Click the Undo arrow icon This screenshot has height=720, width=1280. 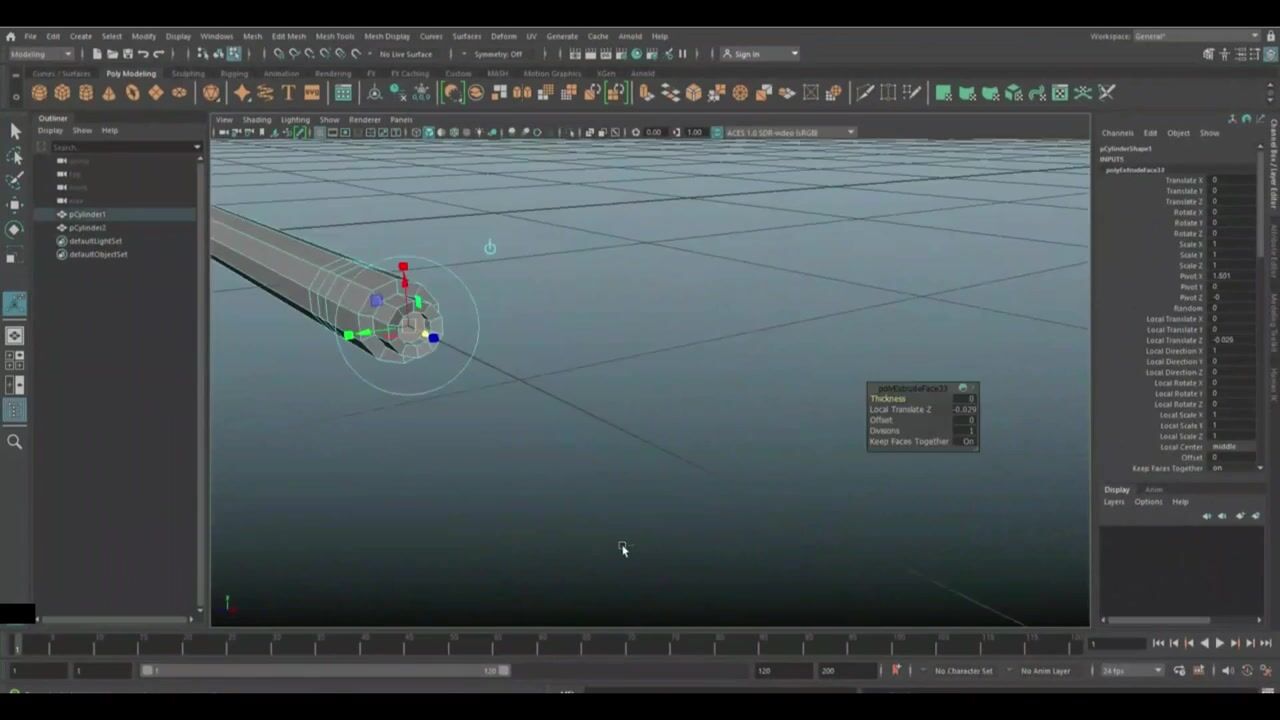143,54
